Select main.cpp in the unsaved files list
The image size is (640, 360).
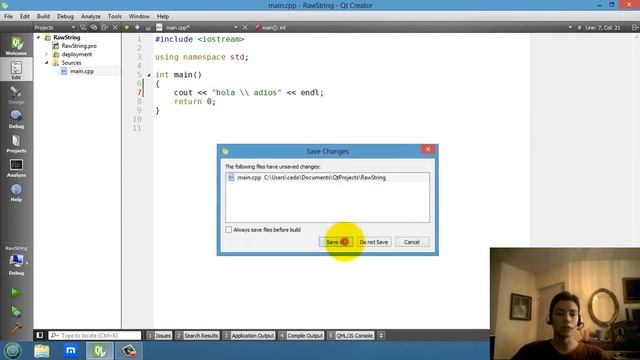[327, 178]
